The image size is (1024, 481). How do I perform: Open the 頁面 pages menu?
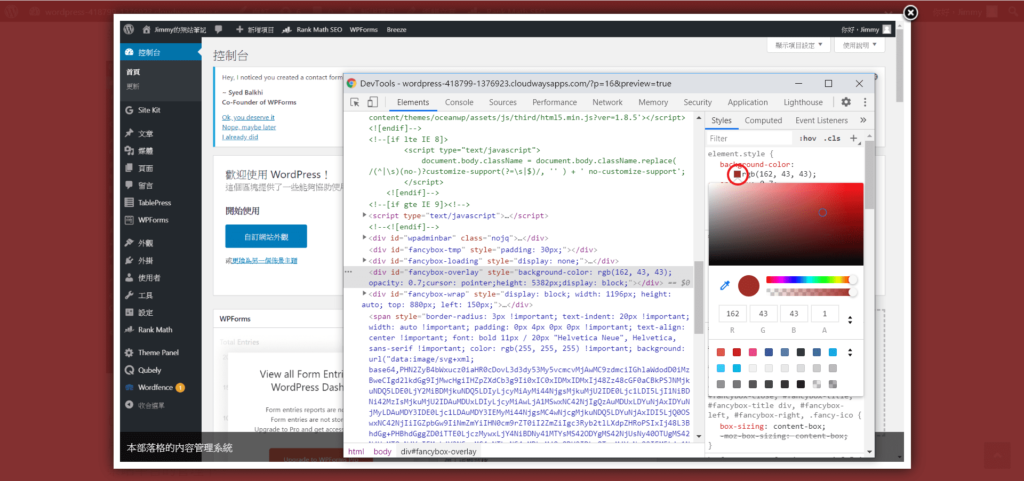145,168
